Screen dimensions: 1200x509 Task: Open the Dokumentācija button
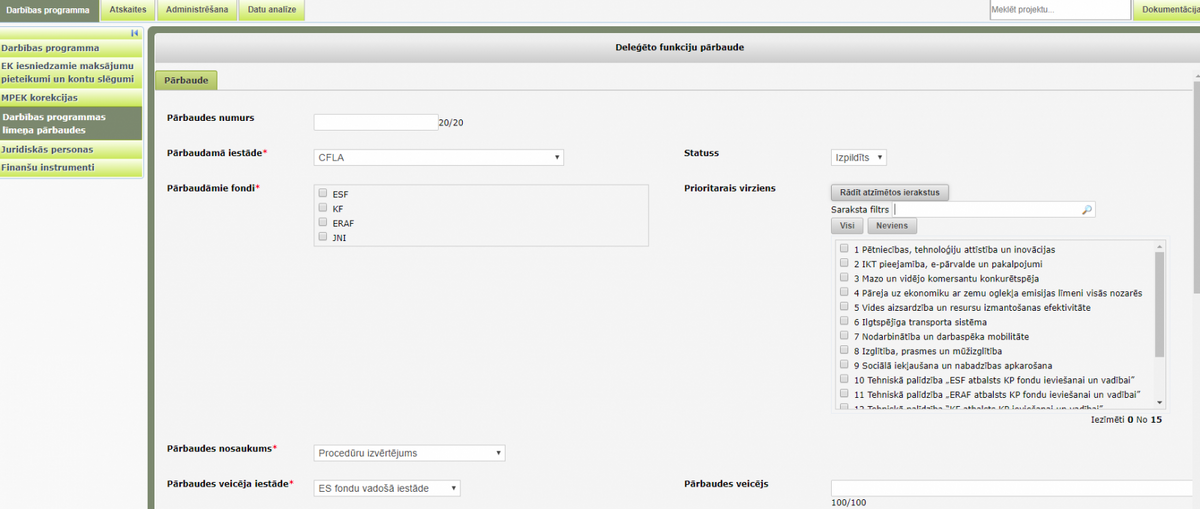click(1166, 10)
